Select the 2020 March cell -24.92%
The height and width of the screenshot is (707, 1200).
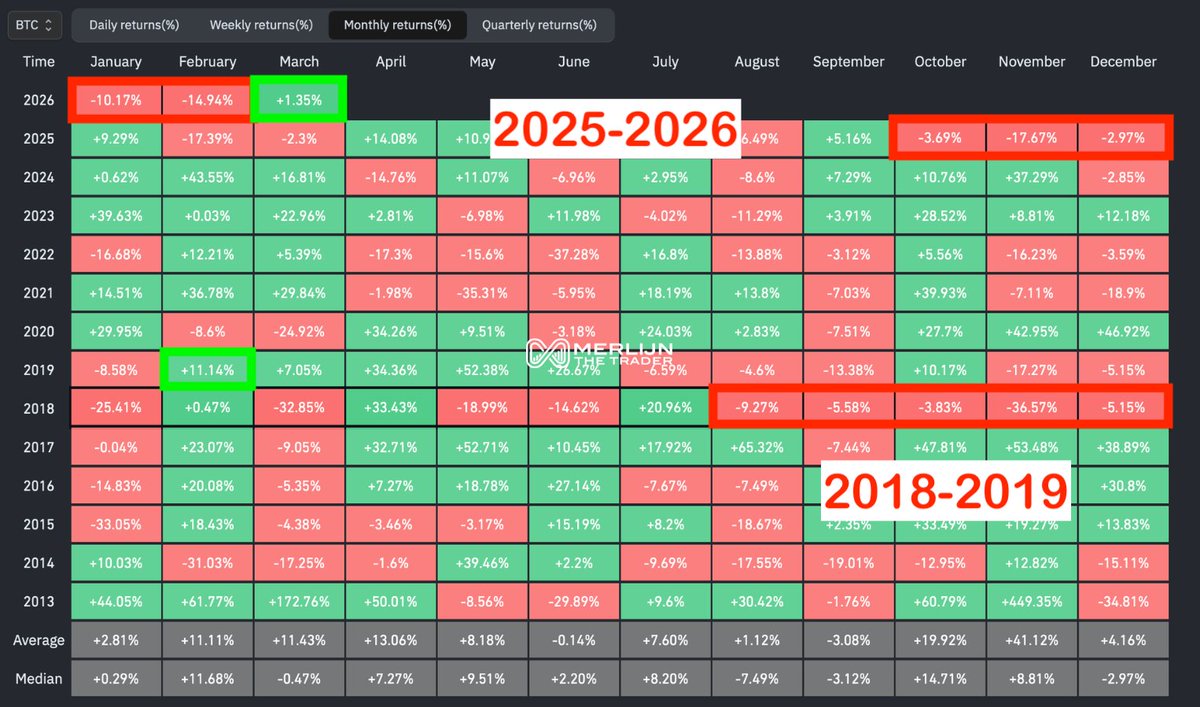[x=299, y=332]
